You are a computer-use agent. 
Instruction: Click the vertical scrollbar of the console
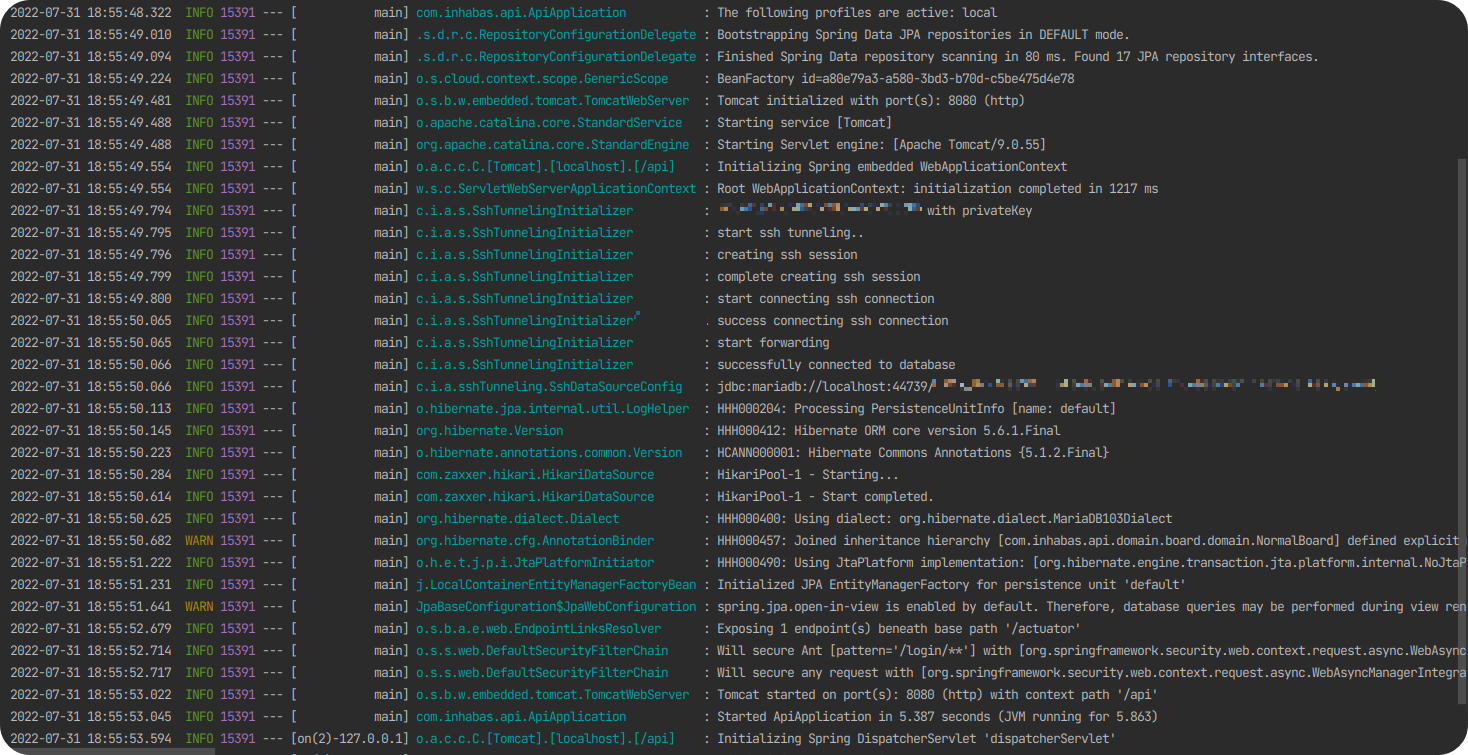click(1461, 432)
